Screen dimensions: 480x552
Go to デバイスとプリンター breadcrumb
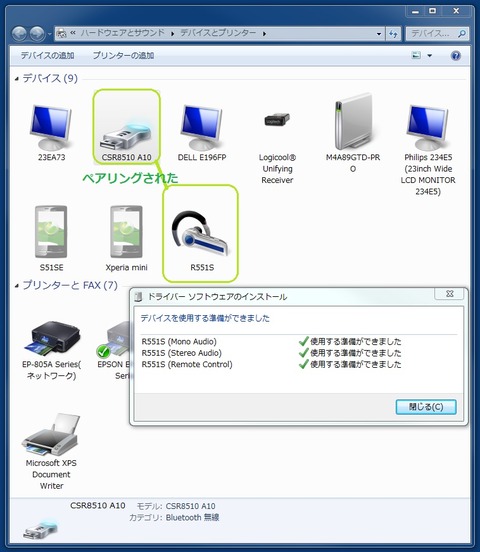click(218, 33)
